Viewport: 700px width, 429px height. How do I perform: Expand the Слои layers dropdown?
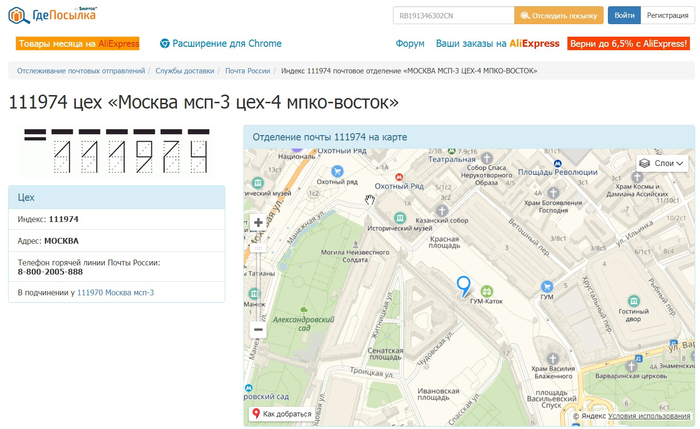[662, 163]
